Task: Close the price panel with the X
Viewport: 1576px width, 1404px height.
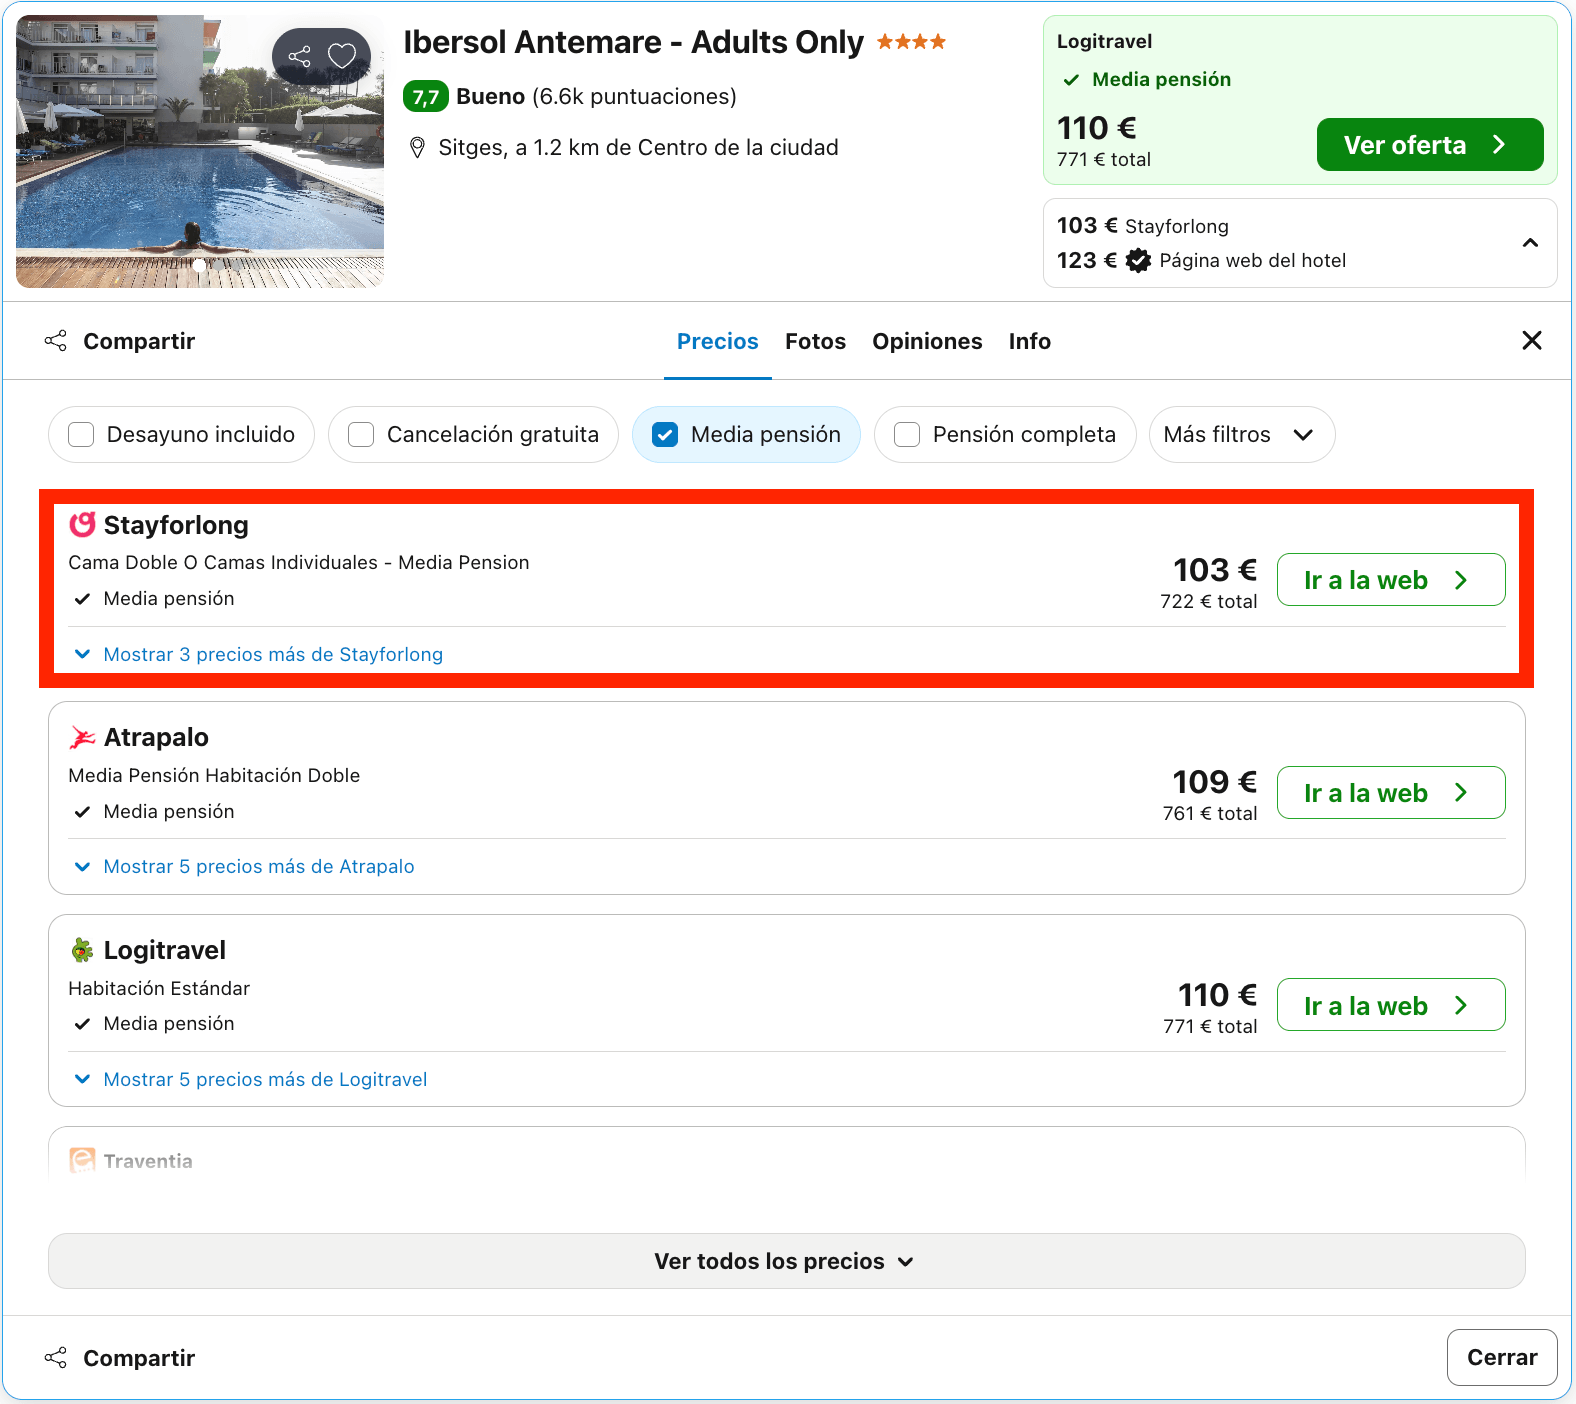Action: tap(1531, 341)
